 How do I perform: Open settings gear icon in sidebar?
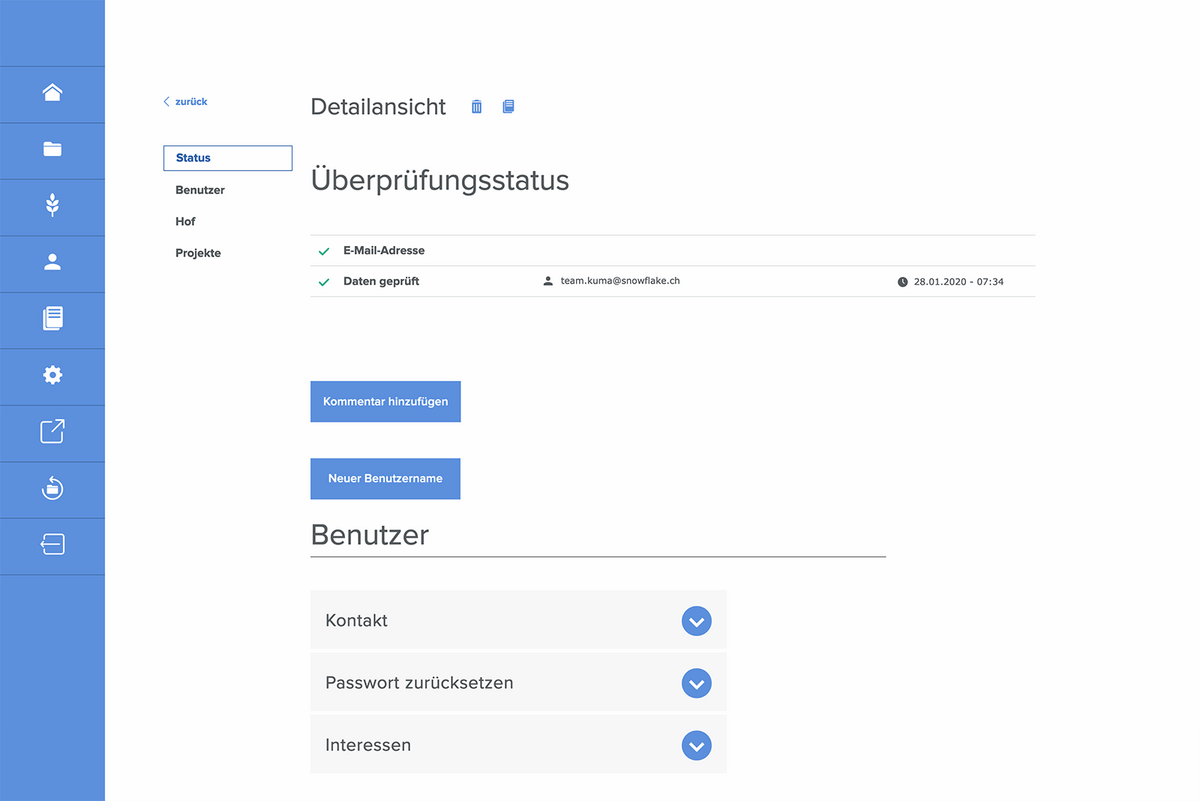pyautogui.click(x=52, y=375)
